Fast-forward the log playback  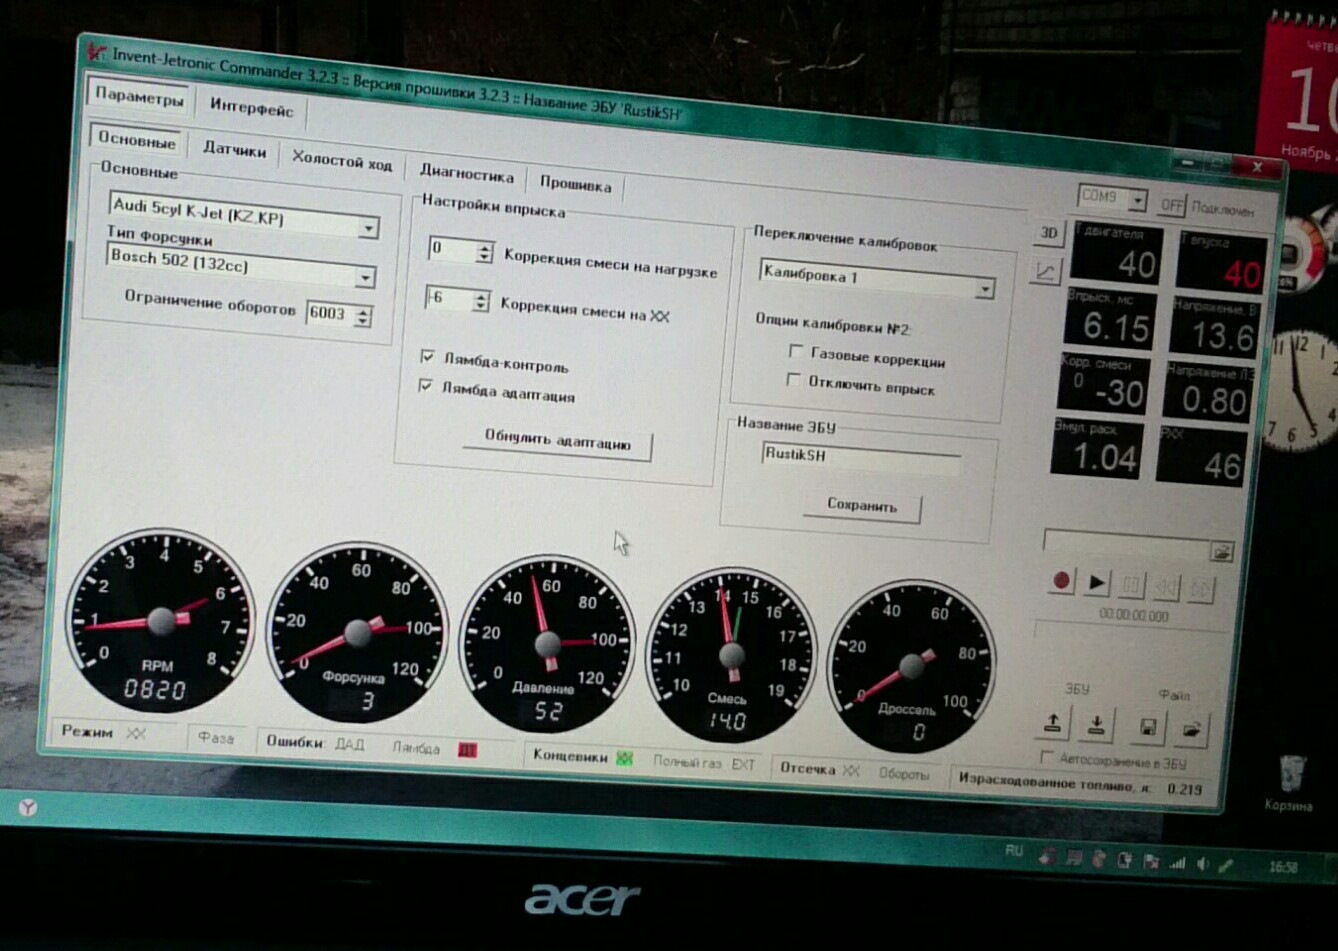(x=1200, y=589)
